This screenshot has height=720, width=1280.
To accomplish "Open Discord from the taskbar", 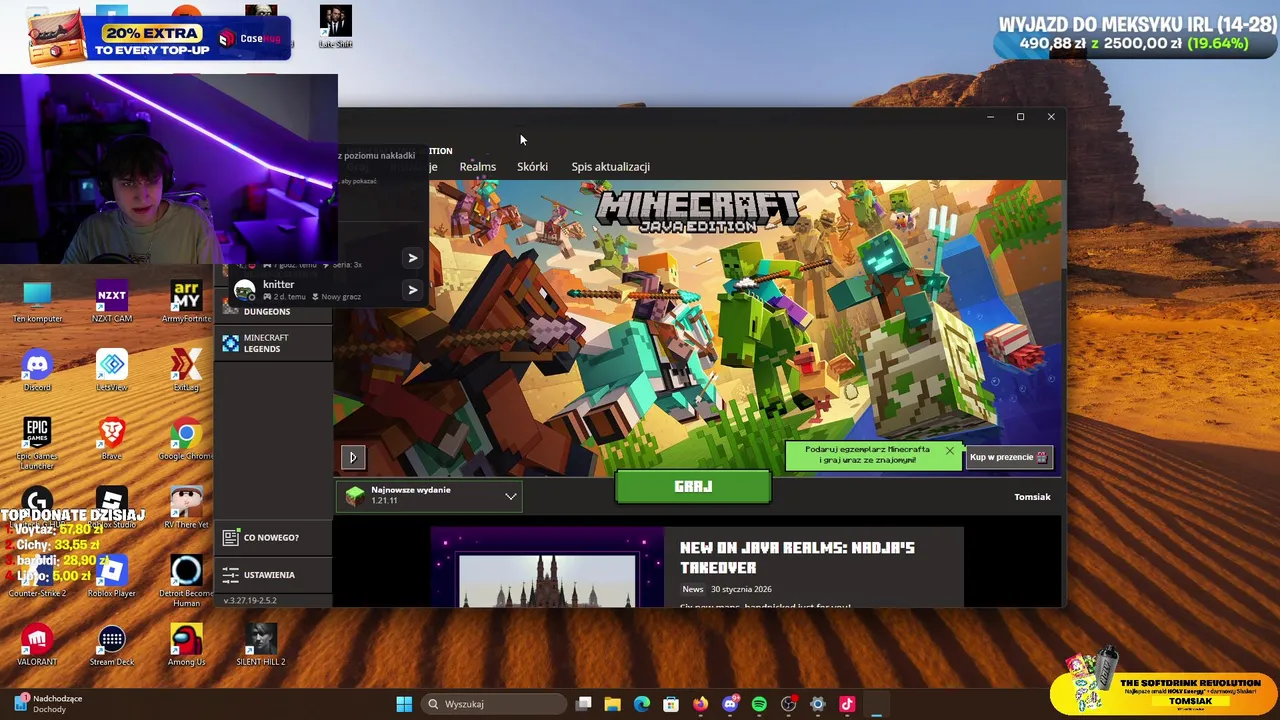I will coord(730,704).
